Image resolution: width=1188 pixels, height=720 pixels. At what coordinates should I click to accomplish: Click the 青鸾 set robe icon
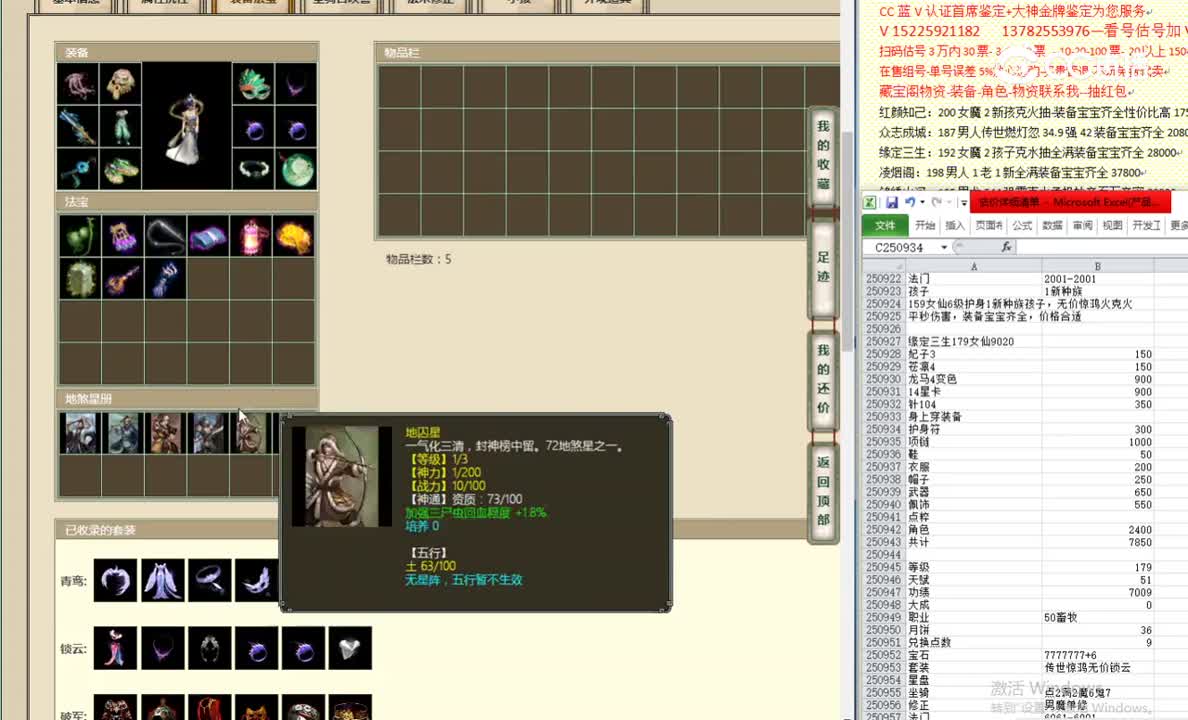click(162, 581)
